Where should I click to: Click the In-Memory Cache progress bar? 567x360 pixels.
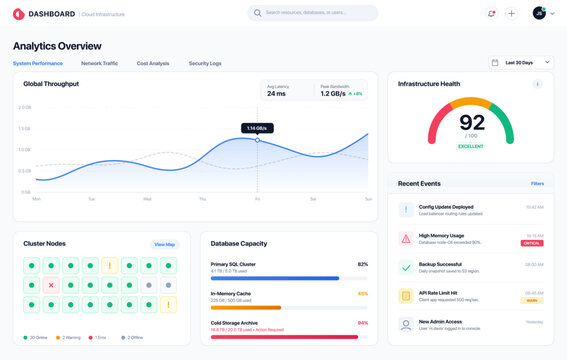point(289,308)
